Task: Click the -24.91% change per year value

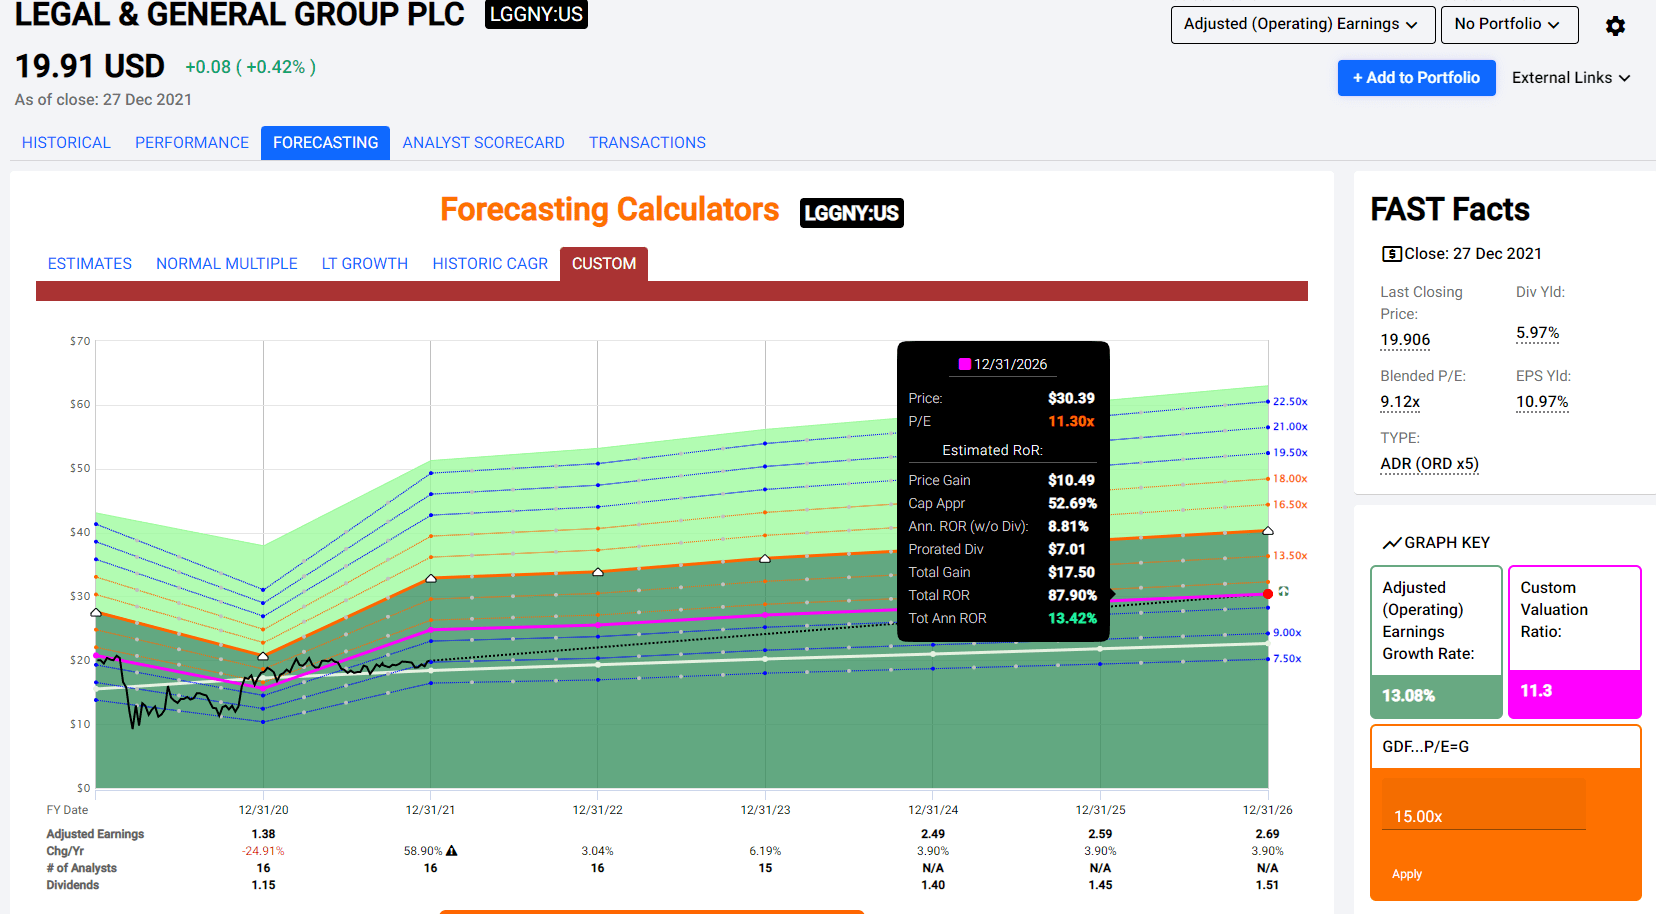Action: [263, 851]
